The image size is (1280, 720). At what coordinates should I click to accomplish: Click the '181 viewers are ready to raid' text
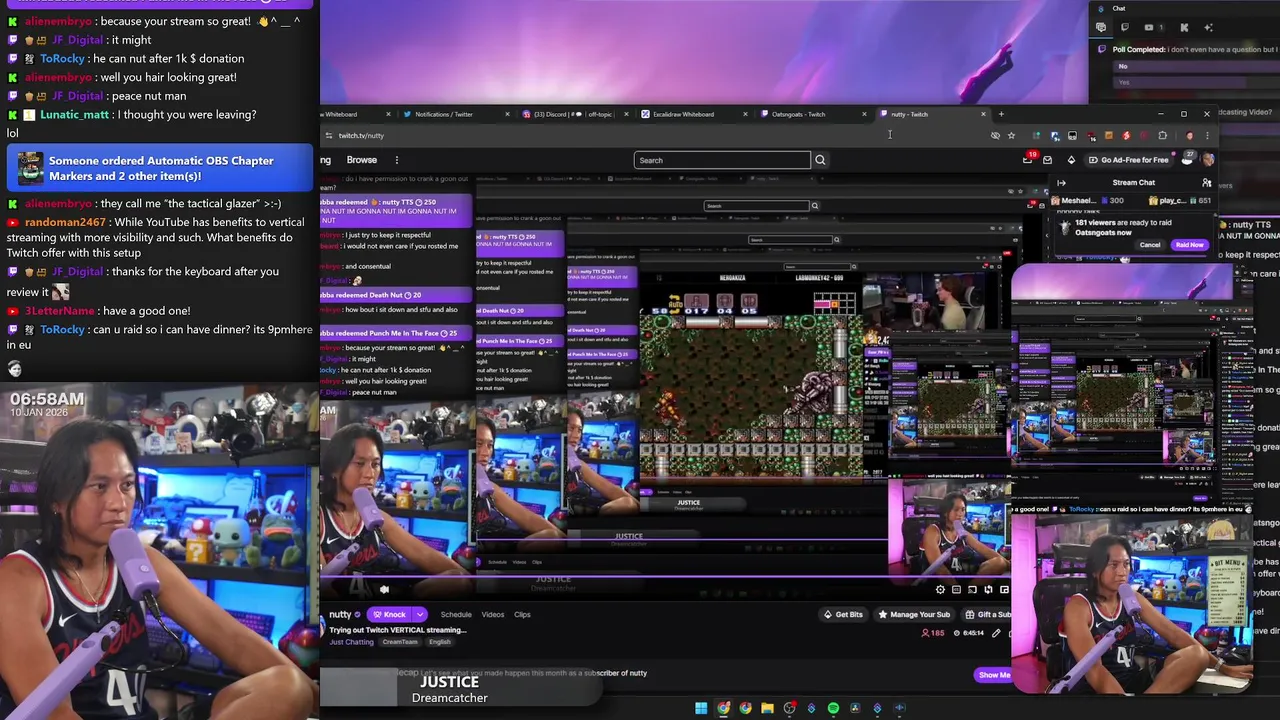(x=1123, y=223)
